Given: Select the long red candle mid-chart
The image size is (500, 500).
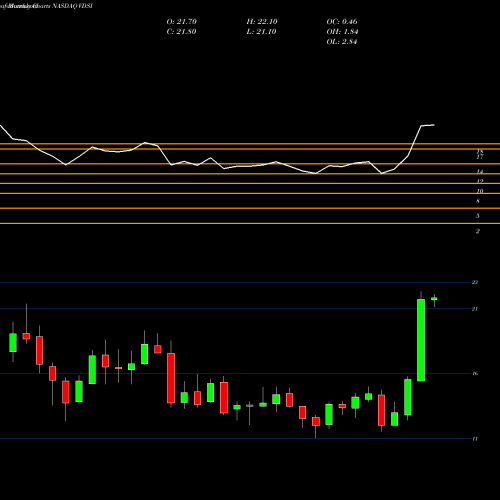Looking at the screenshot, I should pos(171,378).
